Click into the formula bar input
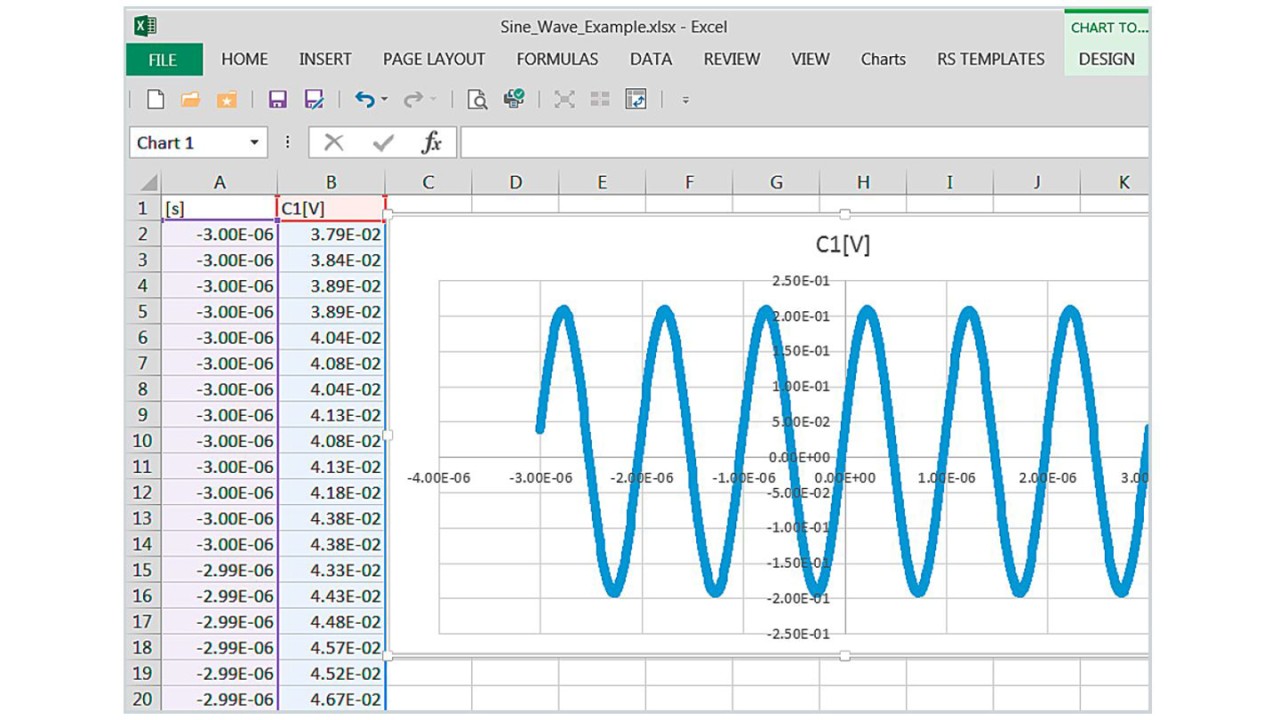The width and height of the screenshot is (1280, 720). [804, 143]
